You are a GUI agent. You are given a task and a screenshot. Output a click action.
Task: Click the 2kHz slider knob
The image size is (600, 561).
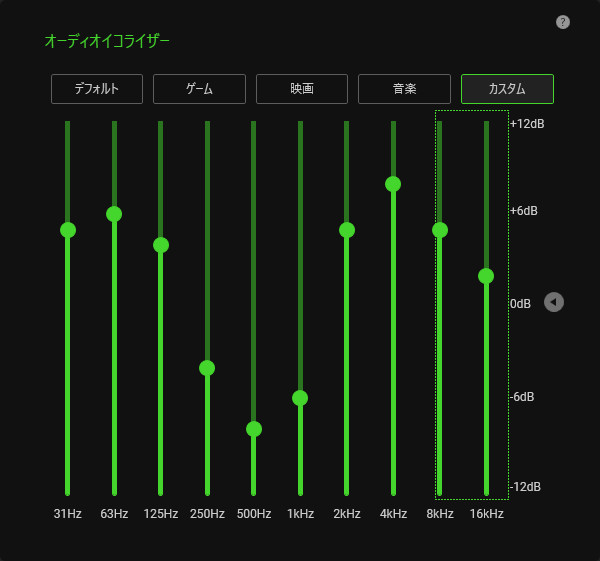point(347,230)
